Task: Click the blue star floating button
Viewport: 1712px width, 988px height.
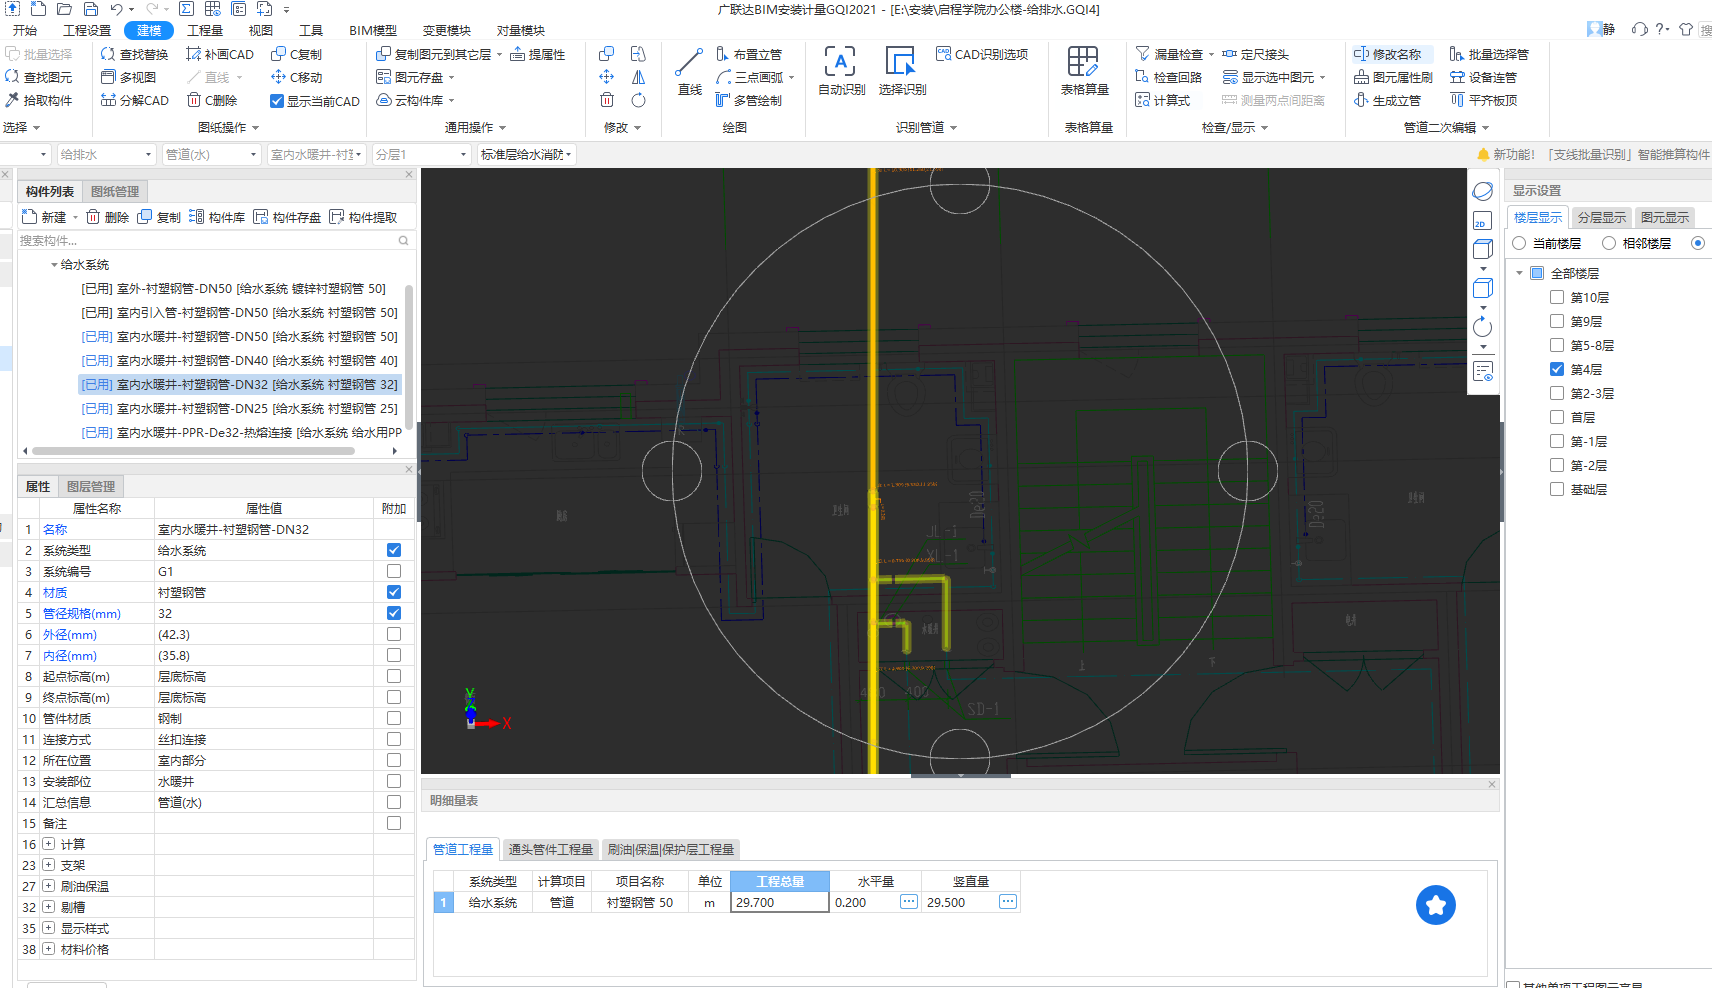Action: point(1436,905)
